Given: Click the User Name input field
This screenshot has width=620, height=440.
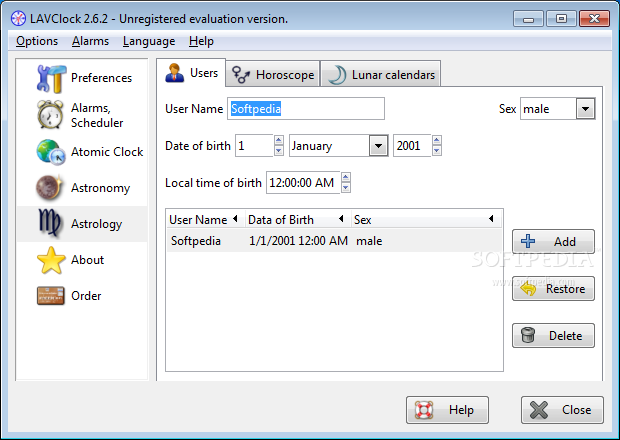Looking at the screenshot, I should [x=306, y=109].
